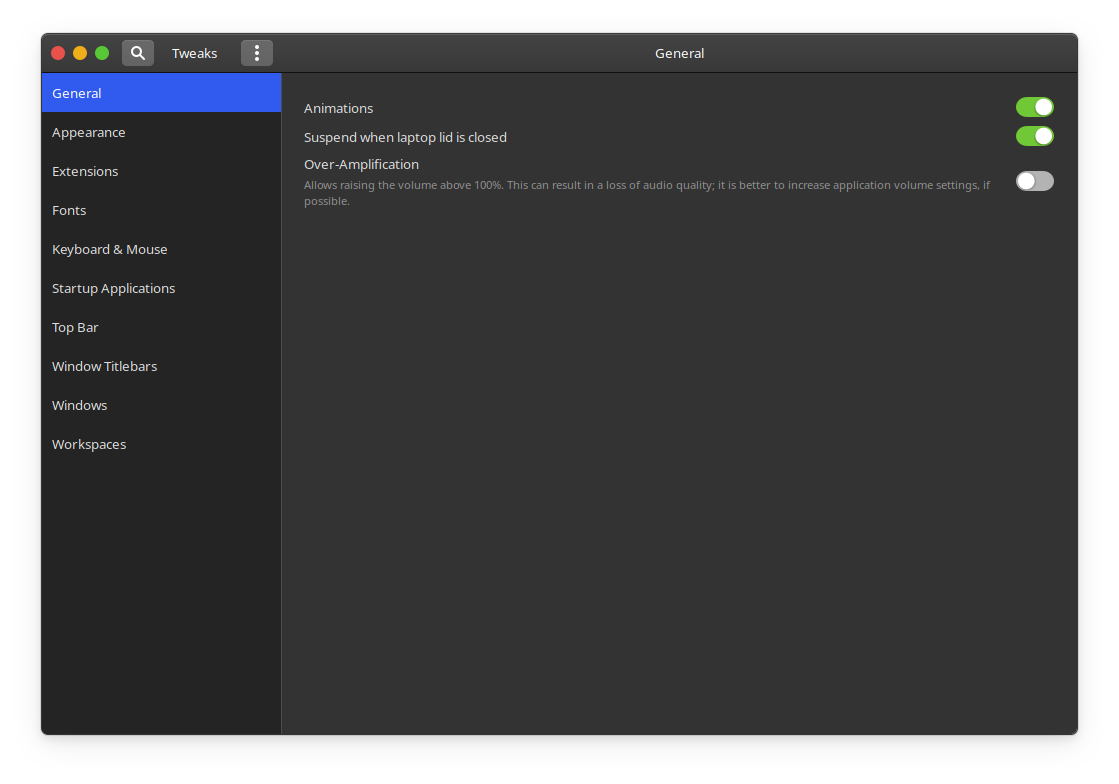Show Startup Applications settings

coord(161,288)
